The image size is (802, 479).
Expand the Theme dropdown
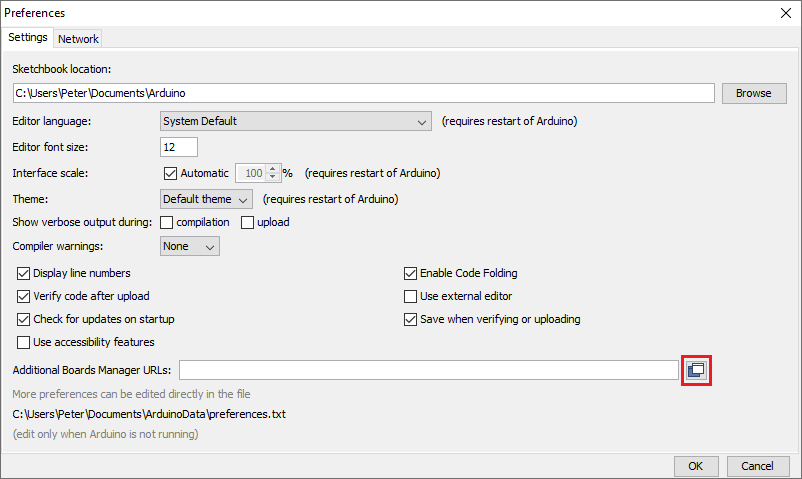click(x=207, y=199)
